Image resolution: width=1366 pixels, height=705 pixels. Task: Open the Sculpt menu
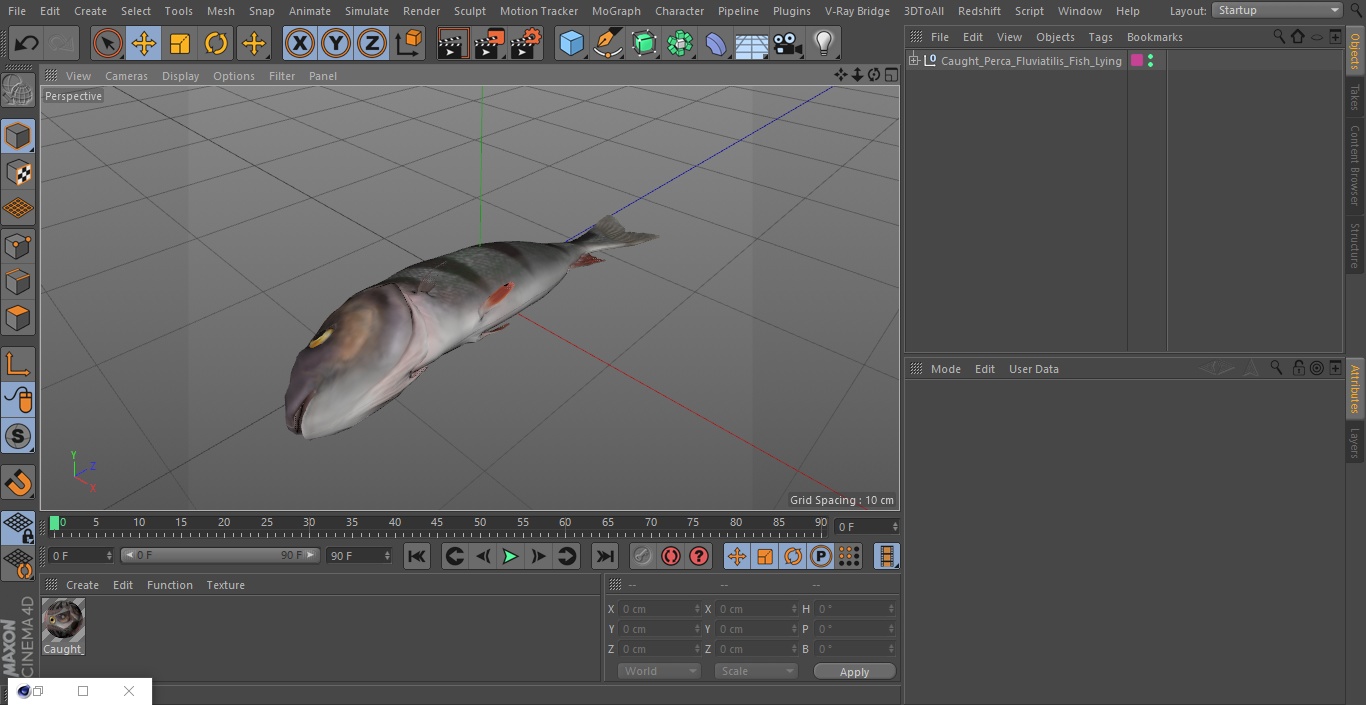pyautogui.click(x=469, y=11)
